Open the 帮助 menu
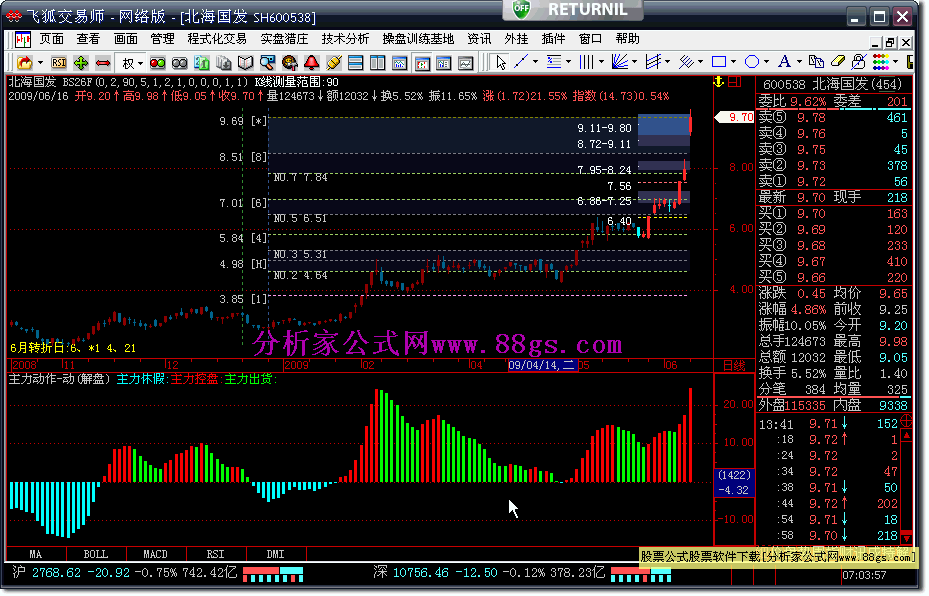Image resolution: width=929 pixels, height=596 pixels. click(x=627, y=39)
